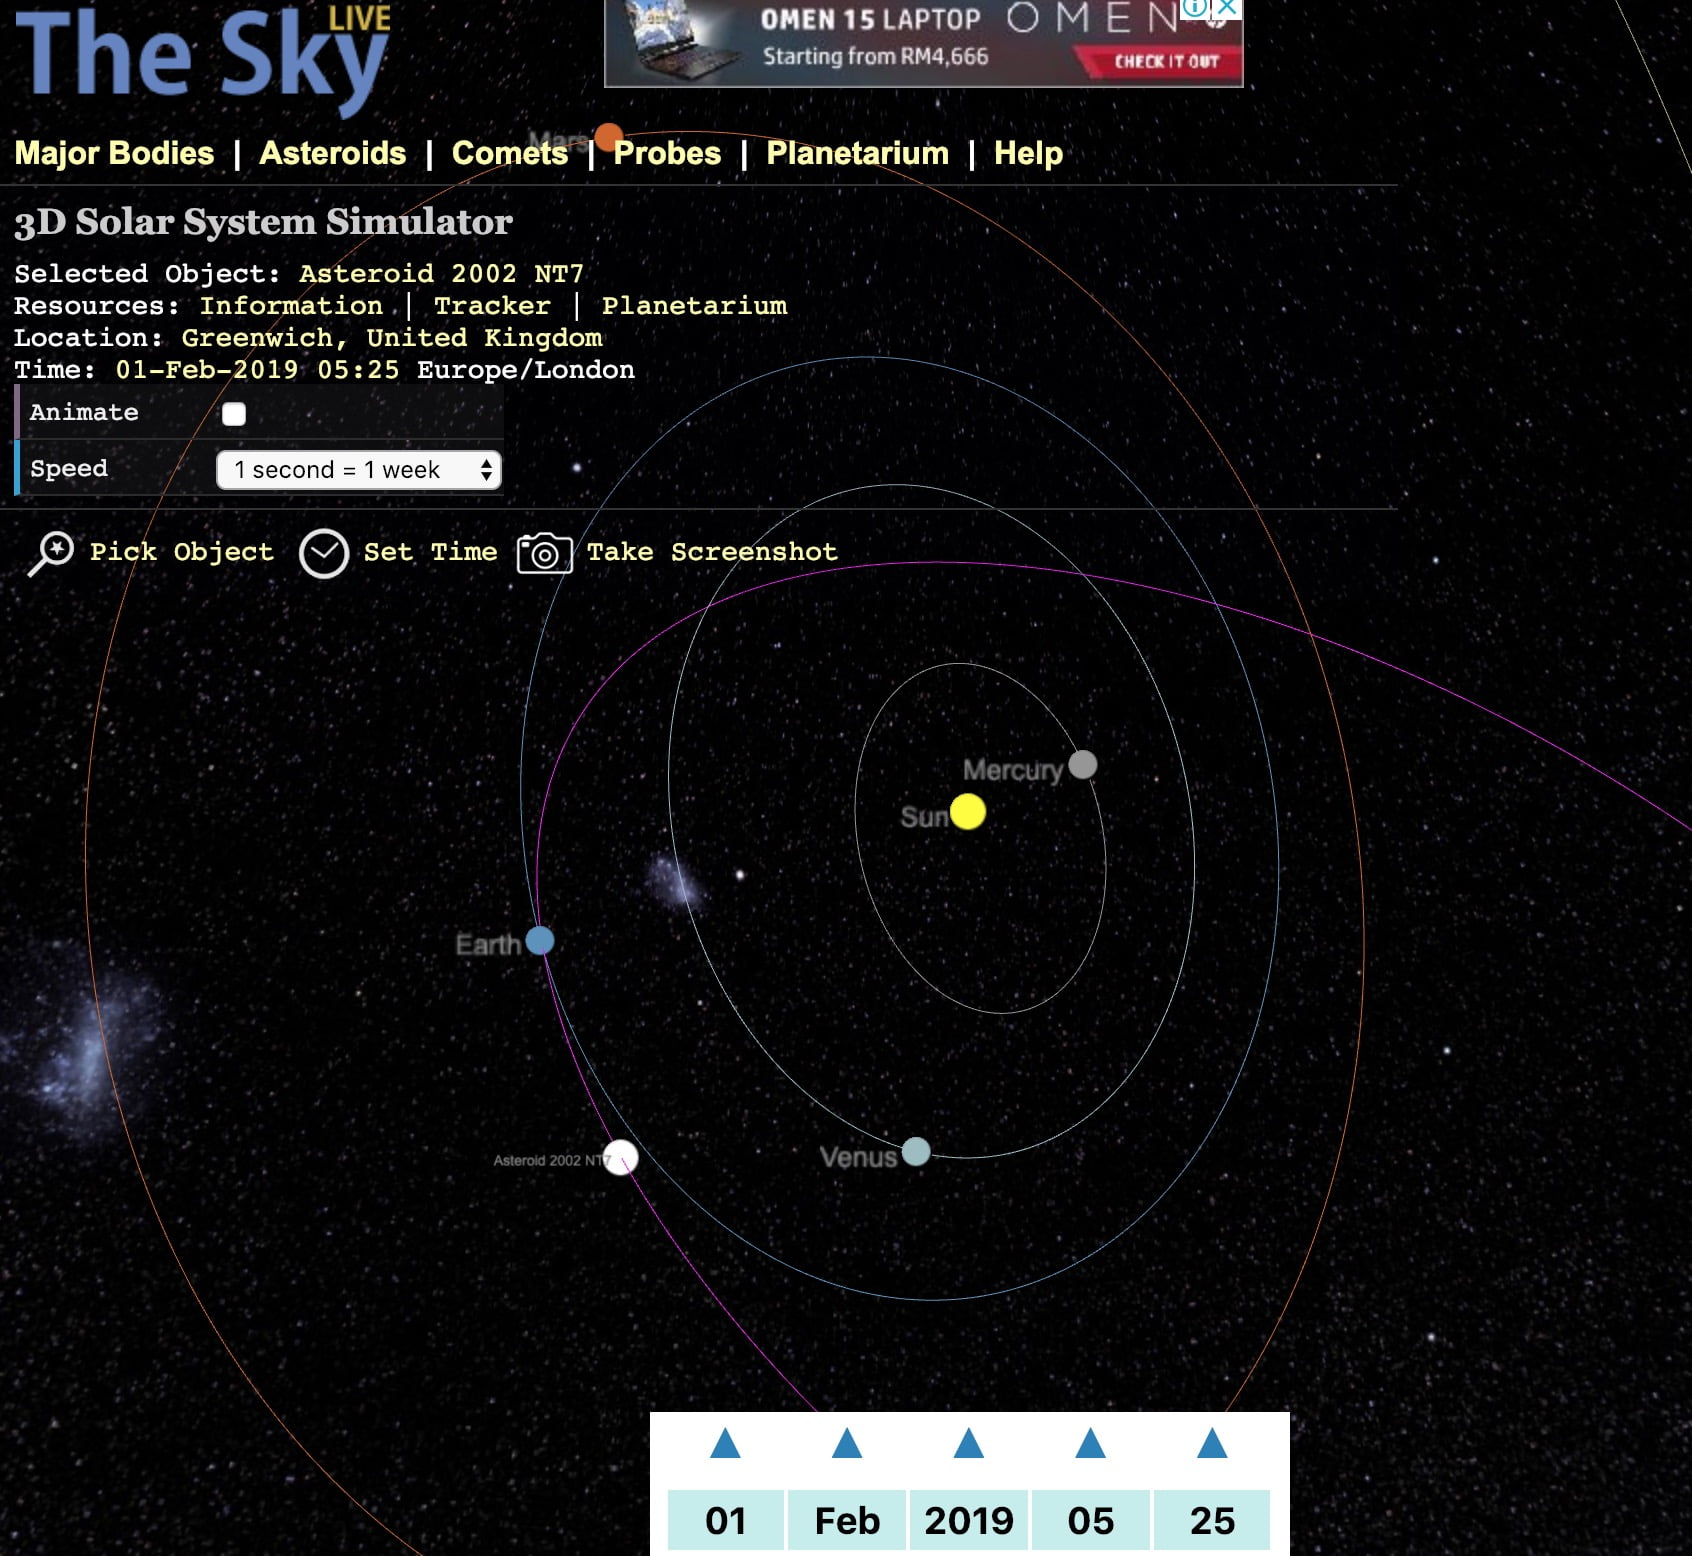Open the Tracker resource link
The height and width of the screenshot is (1556, 1692).
[x=492, y=306]
